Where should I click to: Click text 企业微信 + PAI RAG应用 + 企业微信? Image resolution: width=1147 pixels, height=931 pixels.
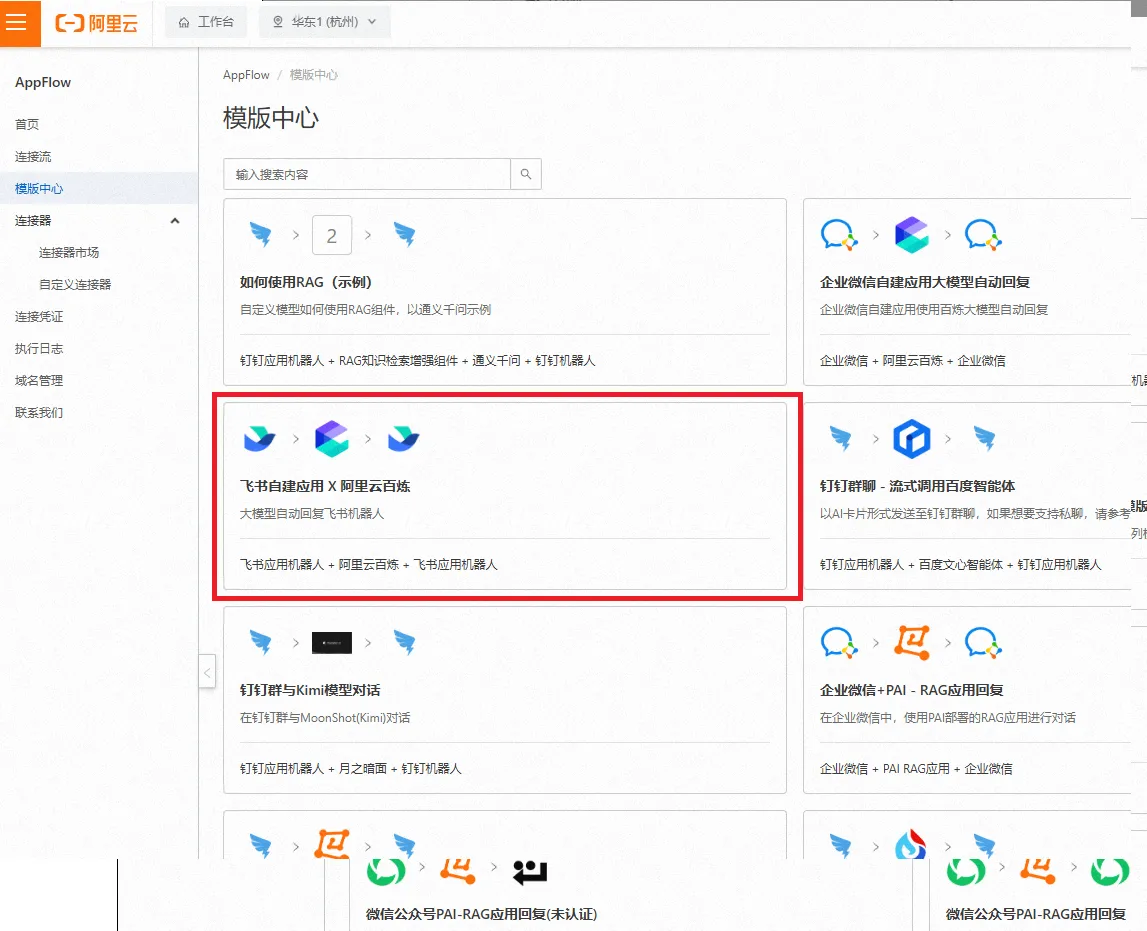pyautogui.click(x=916, y=769)
